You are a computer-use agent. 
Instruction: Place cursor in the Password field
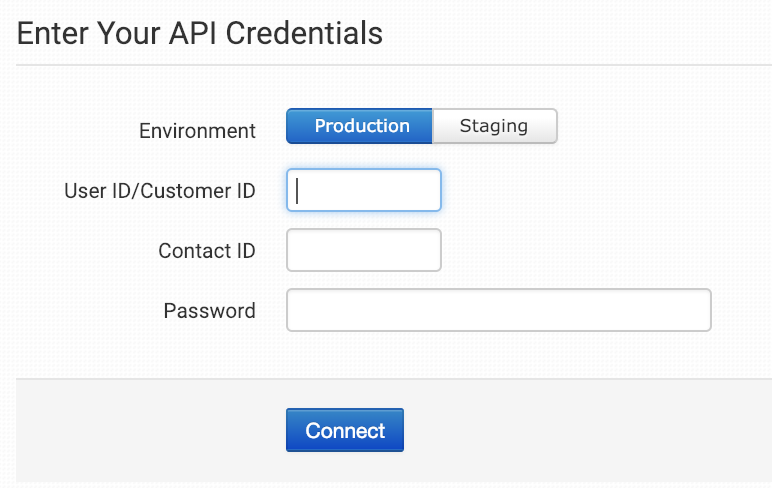click(x=498, y=310)
